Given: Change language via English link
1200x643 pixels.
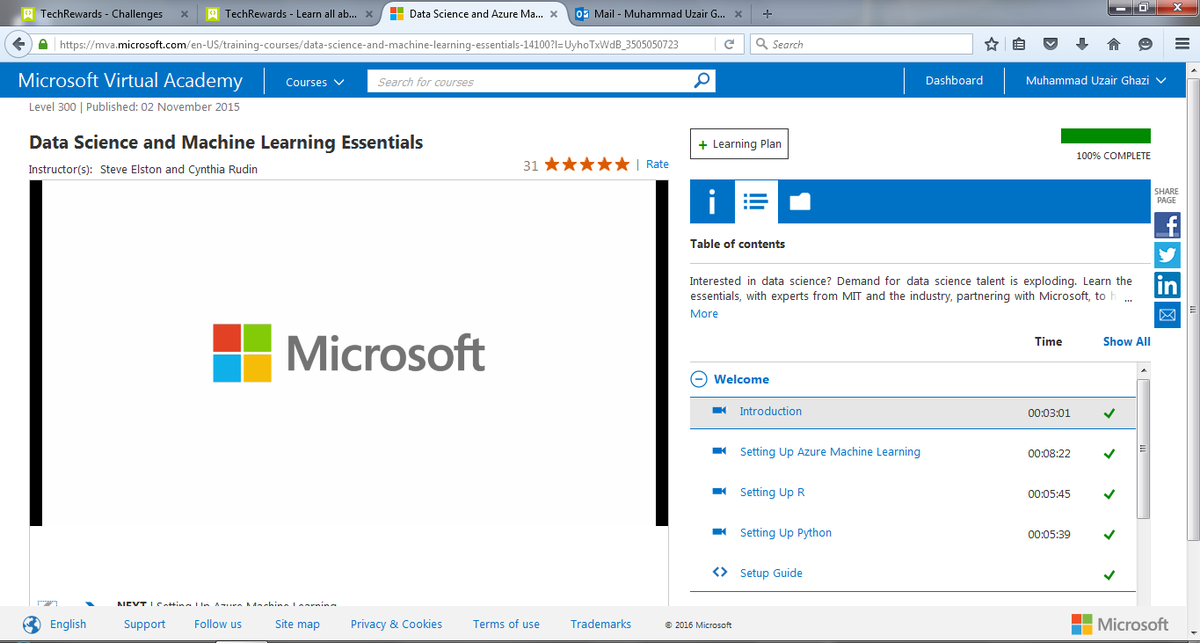Looking at the screenshot, I should [x=68, y=624].
